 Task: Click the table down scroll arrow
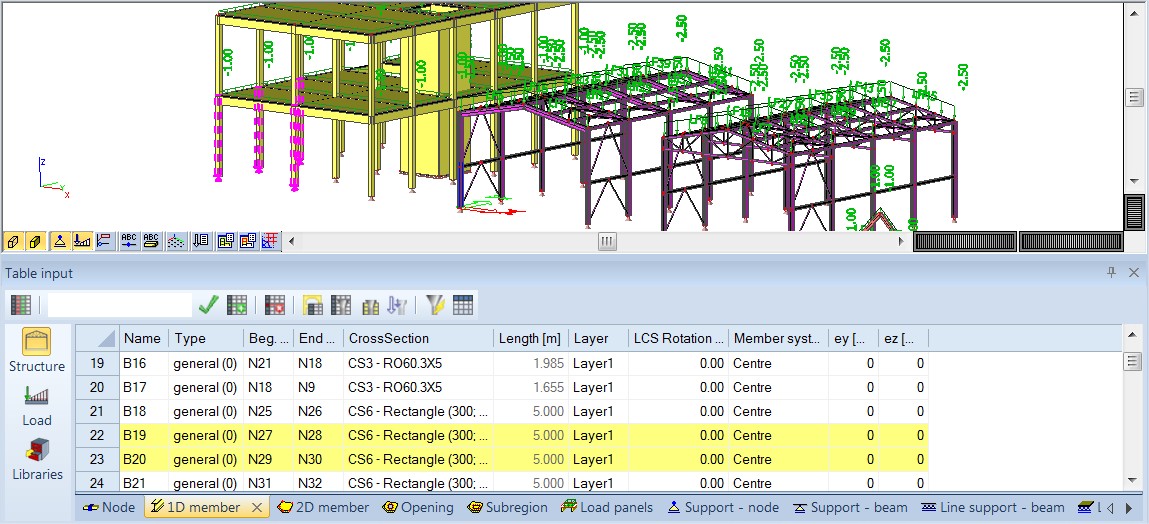coord(1132,482)
